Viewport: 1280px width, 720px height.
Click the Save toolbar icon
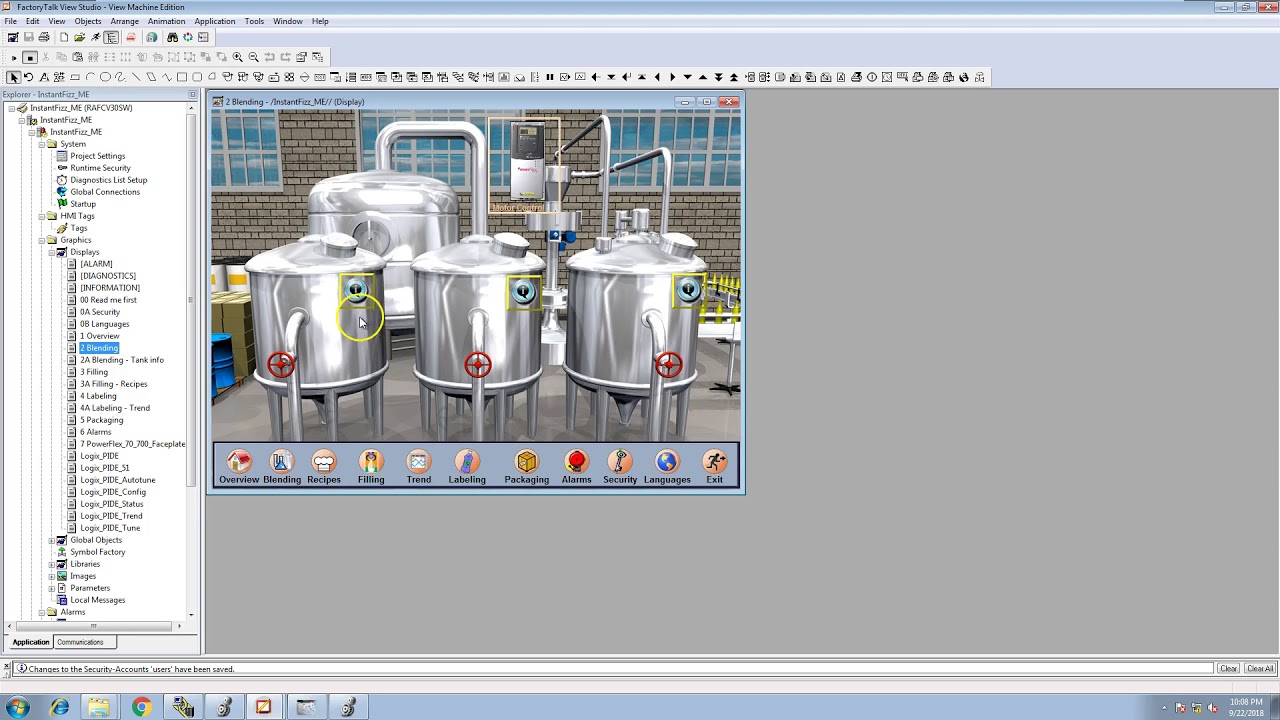point(28,37)
